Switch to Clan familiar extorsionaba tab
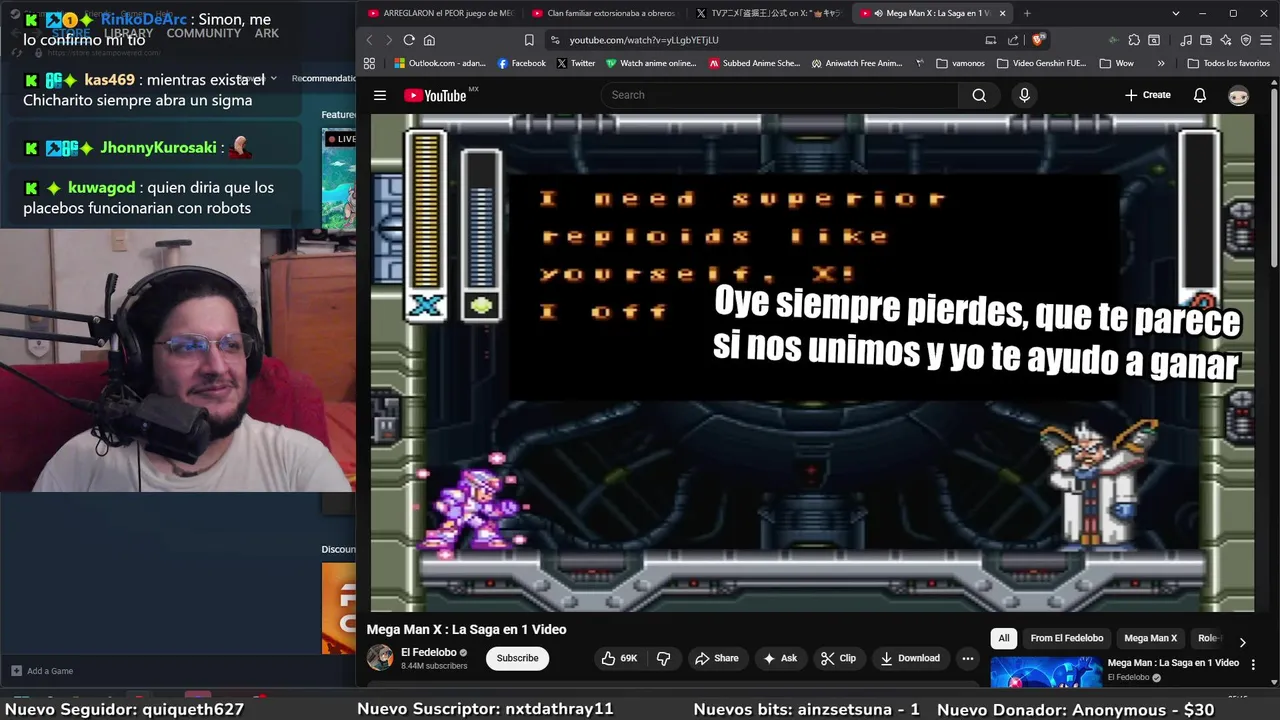1280x720 pixels. tap(603, 13)
